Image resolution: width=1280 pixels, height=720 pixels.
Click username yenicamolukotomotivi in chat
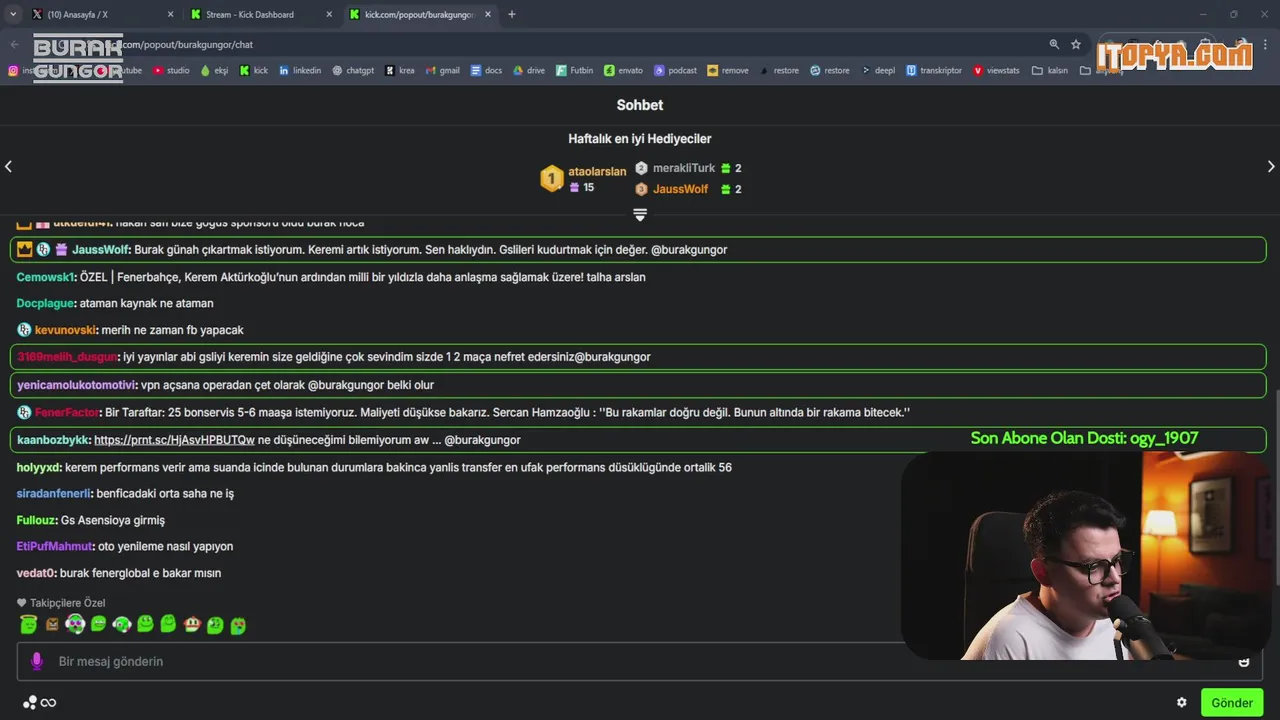click(76, 385)
